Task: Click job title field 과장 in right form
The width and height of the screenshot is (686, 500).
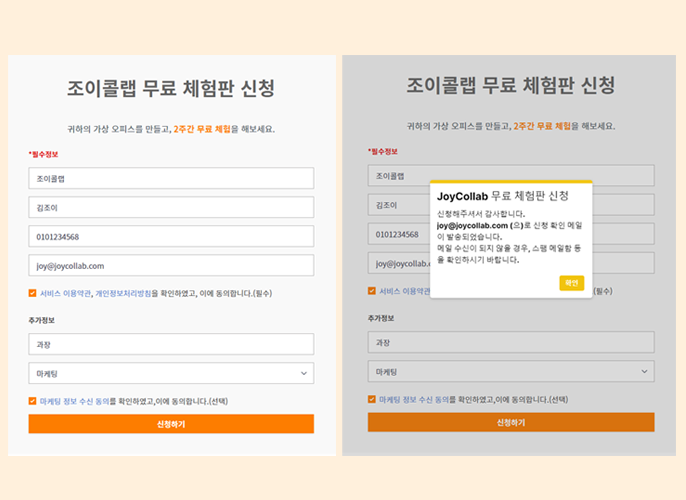Action: pyautogui.click(x=511, y=342)
